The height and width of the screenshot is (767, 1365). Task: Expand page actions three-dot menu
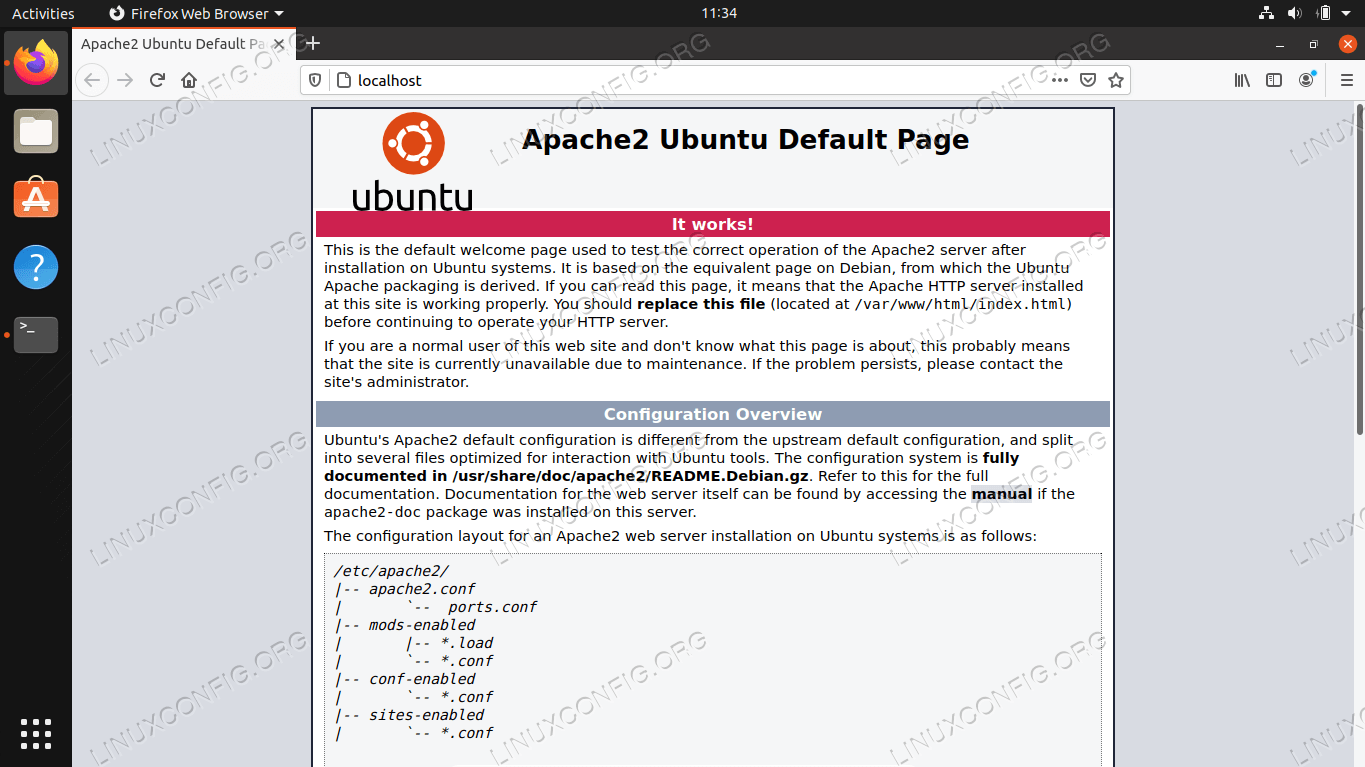1060,80
